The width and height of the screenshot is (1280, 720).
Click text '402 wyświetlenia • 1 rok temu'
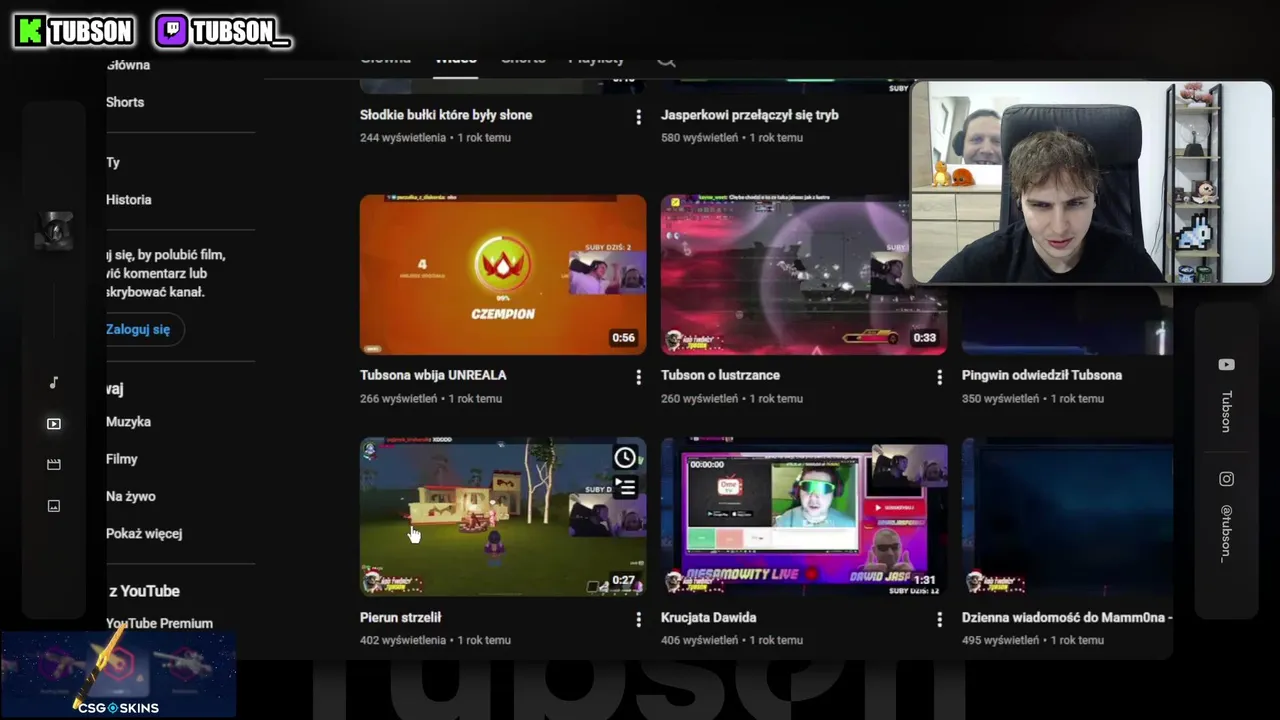[435, 640]
